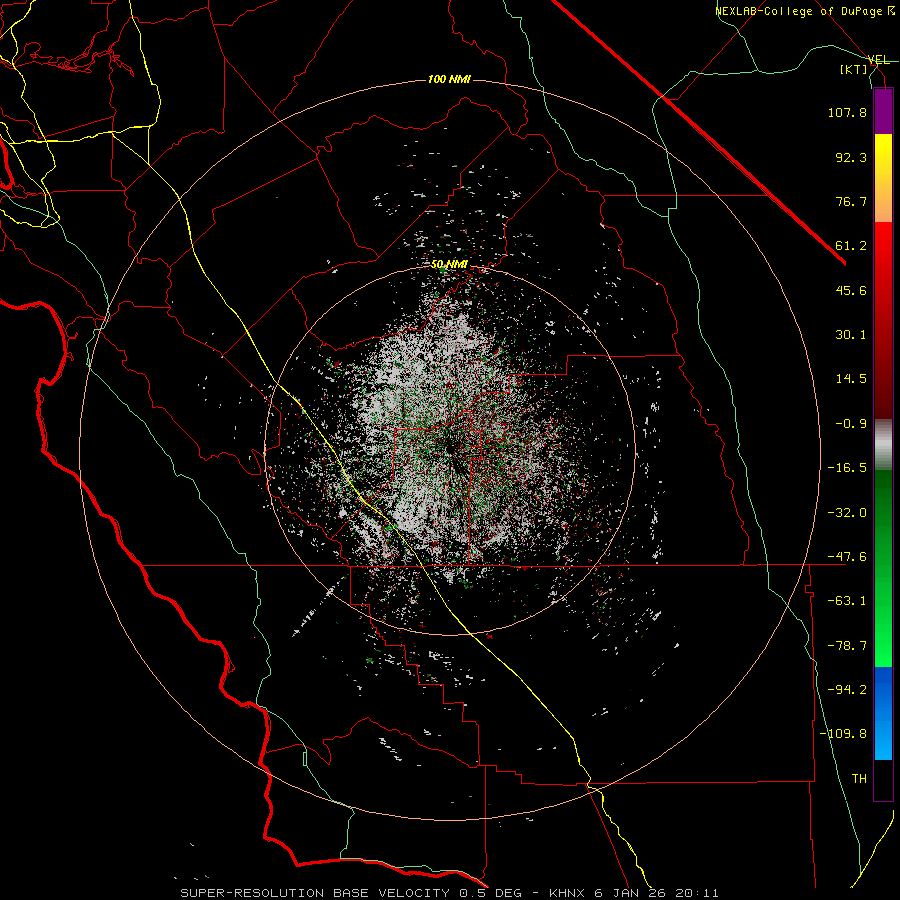Click the yellow-orange segment of the color bar
This screenshot has height=900, width=900.
(883, 178)
